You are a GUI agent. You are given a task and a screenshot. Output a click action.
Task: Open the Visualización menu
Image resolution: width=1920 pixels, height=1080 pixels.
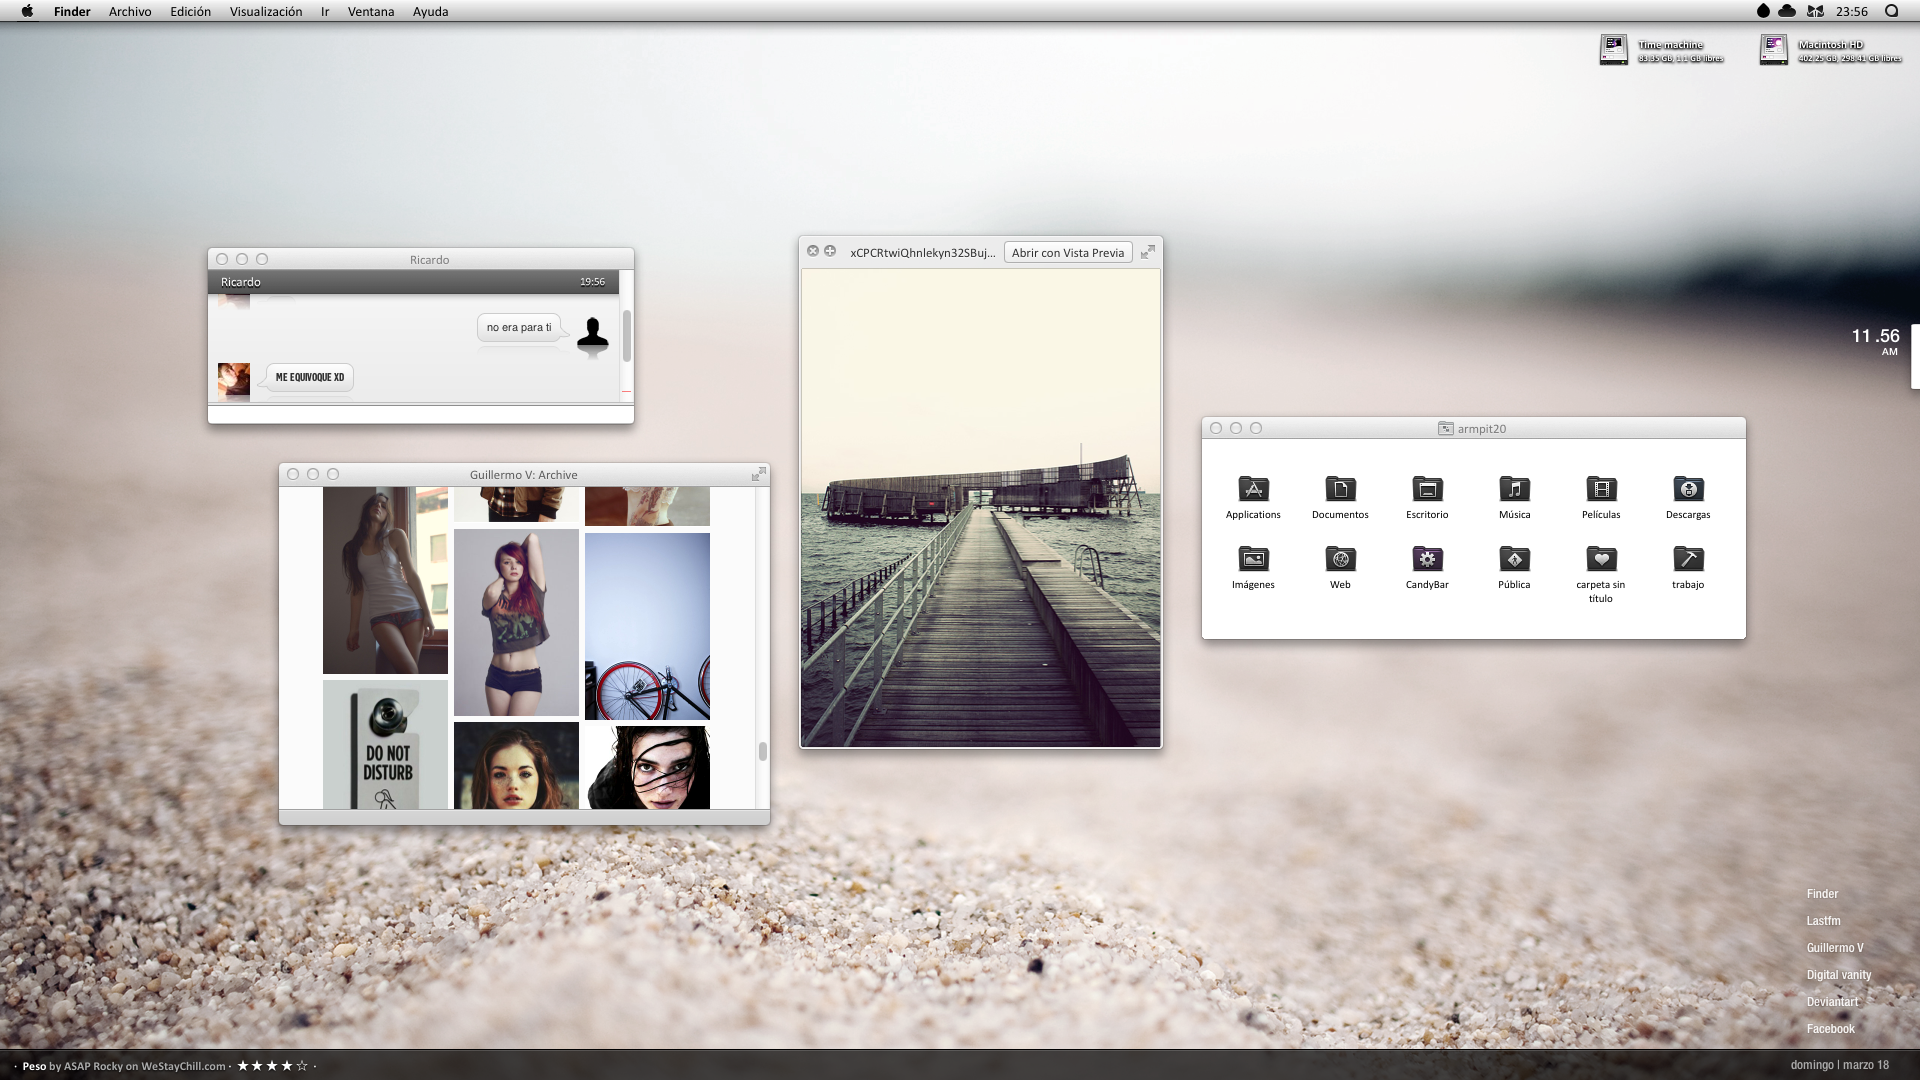pos(266,11)
